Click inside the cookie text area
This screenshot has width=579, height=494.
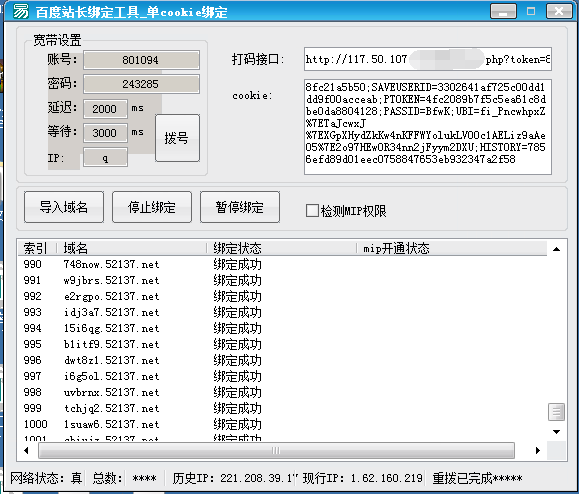pyautogui.click(x=428, y=127)
